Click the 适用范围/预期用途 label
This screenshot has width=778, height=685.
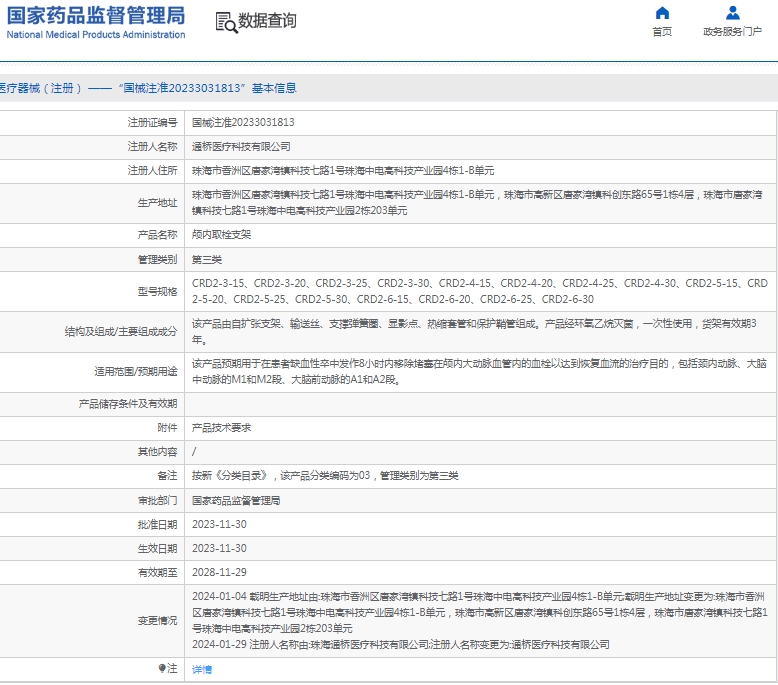(x=135, y=372)
